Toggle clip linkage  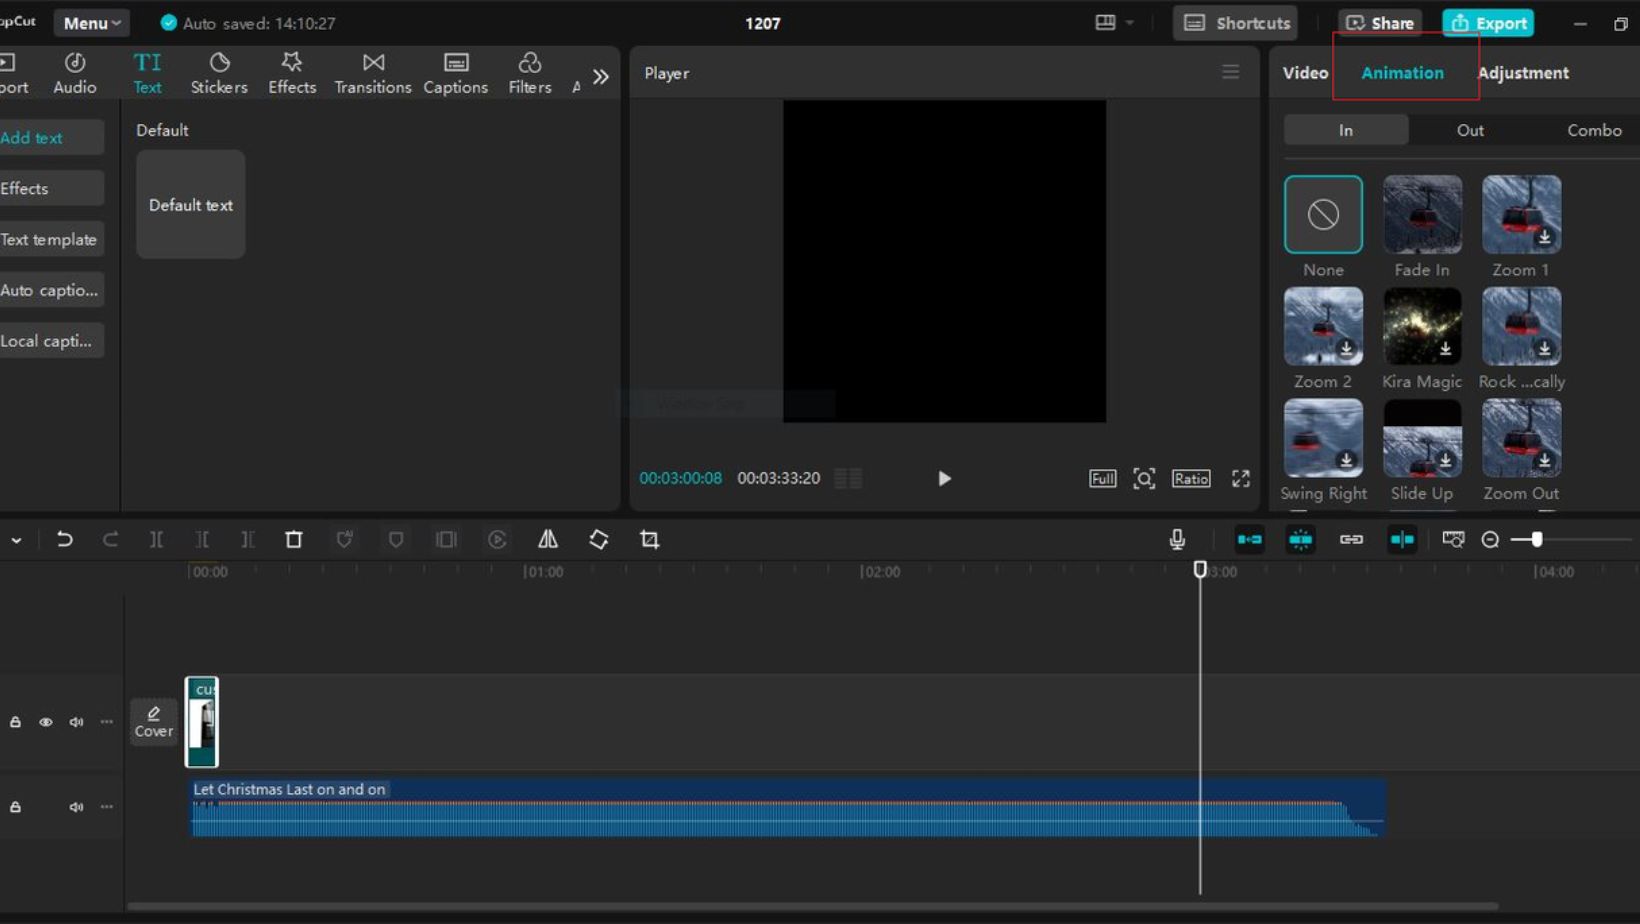[1351, 540]
